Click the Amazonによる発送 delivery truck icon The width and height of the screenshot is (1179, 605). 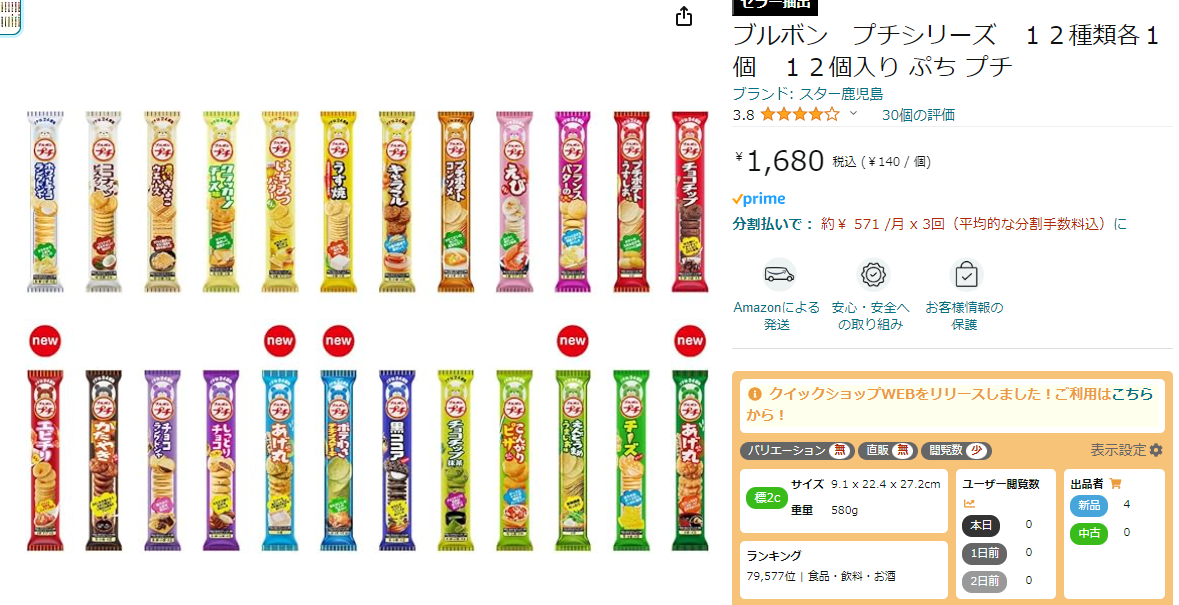779,274
